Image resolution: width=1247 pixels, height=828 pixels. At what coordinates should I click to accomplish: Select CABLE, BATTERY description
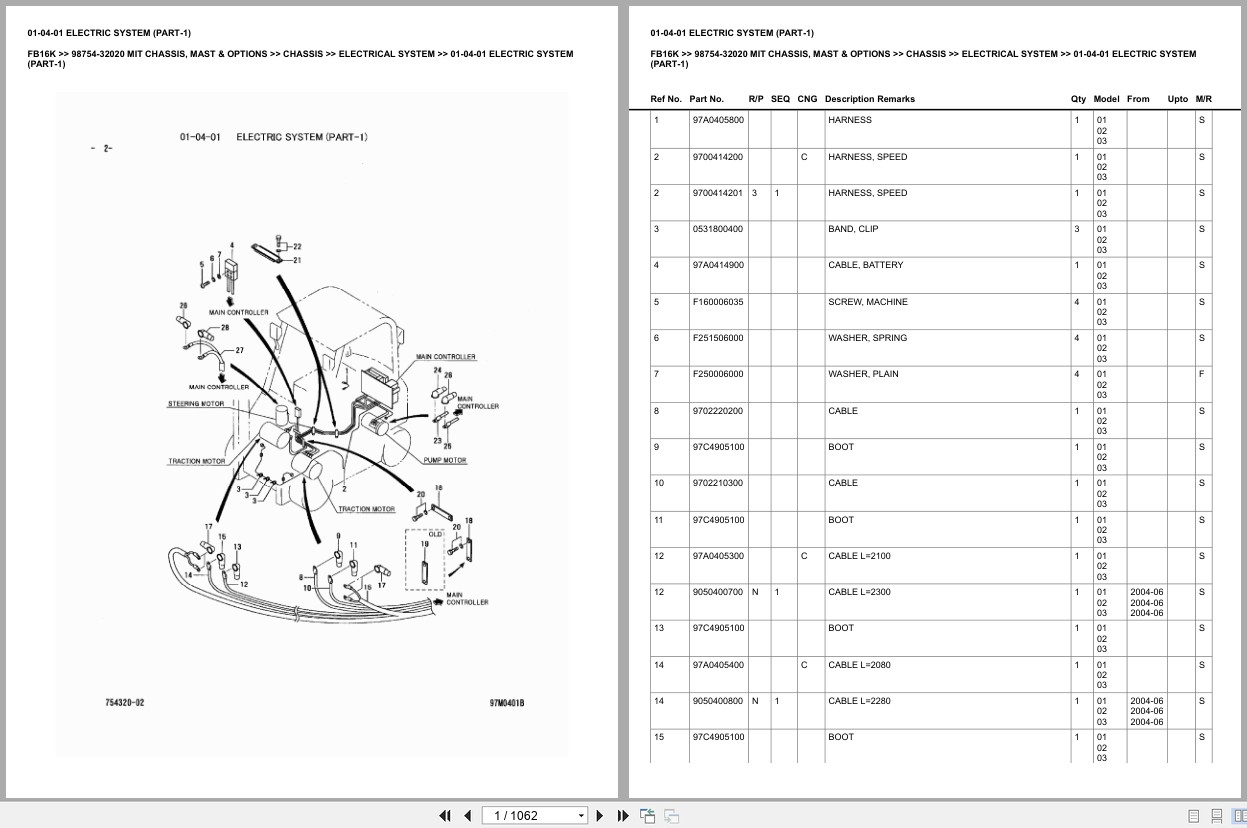point(865,265)
